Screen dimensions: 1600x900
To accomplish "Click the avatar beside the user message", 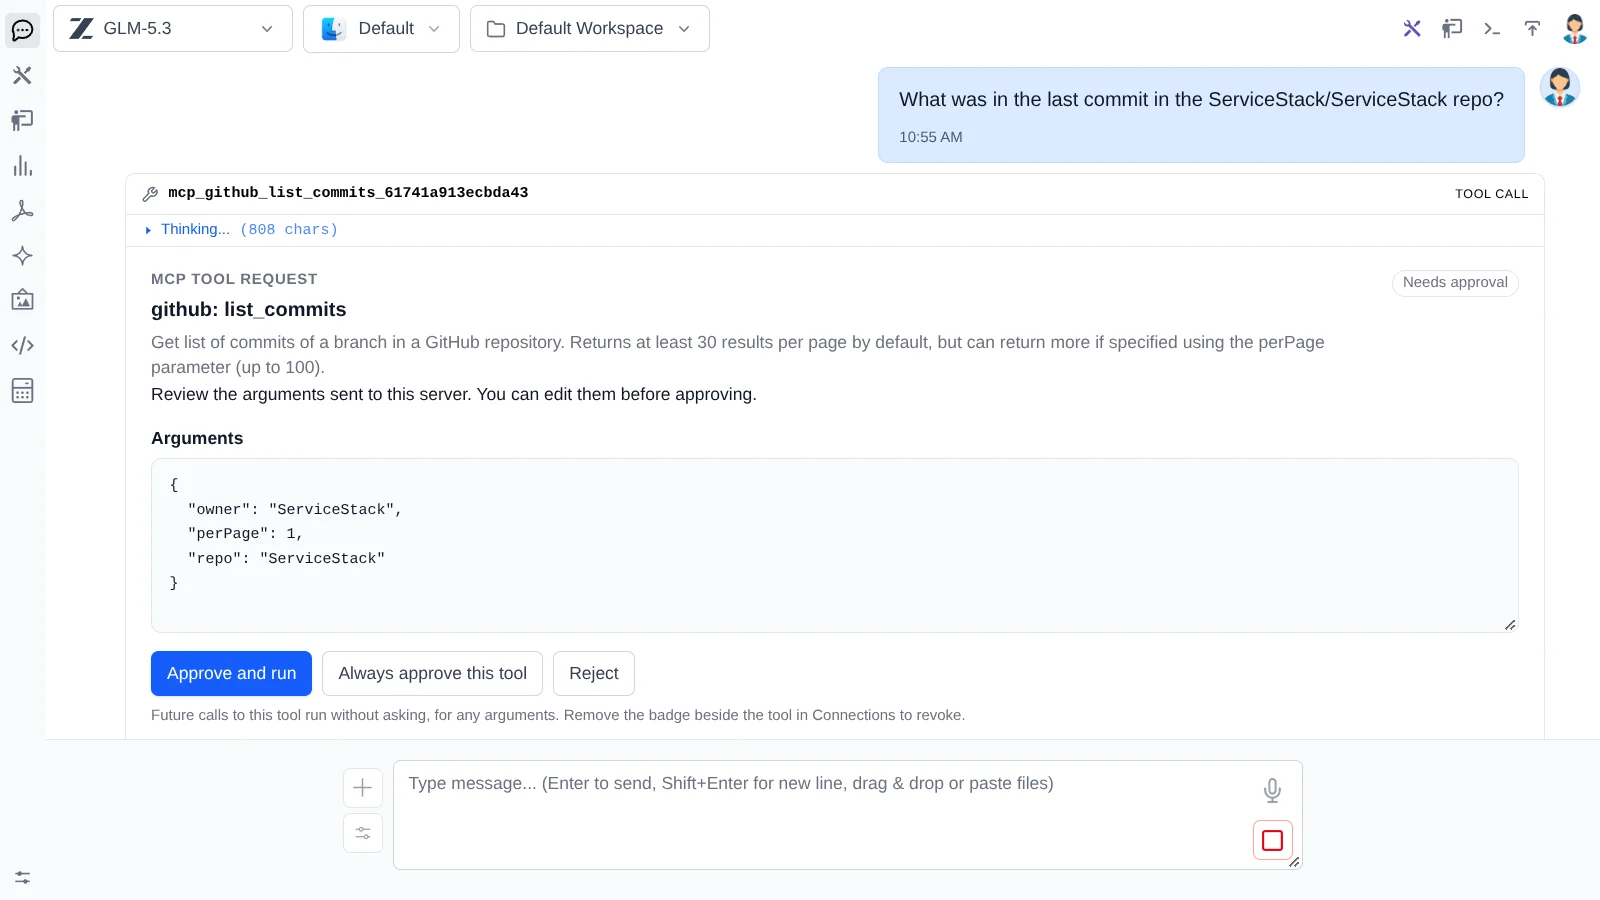I will 1560,87.
